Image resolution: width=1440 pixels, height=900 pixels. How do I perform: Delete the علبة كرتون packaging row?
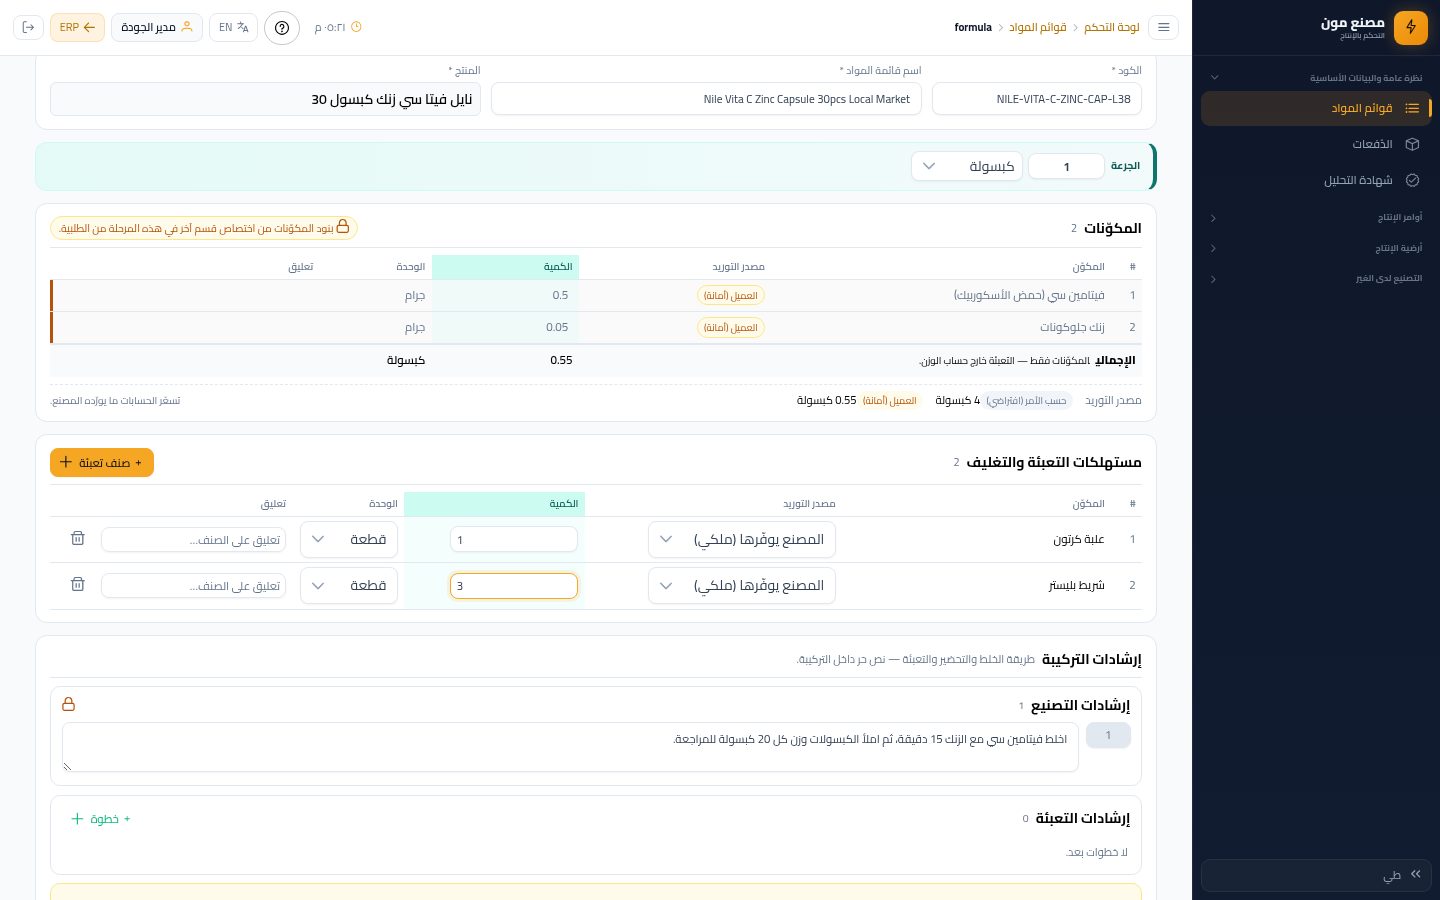click(x=78, y=538)
